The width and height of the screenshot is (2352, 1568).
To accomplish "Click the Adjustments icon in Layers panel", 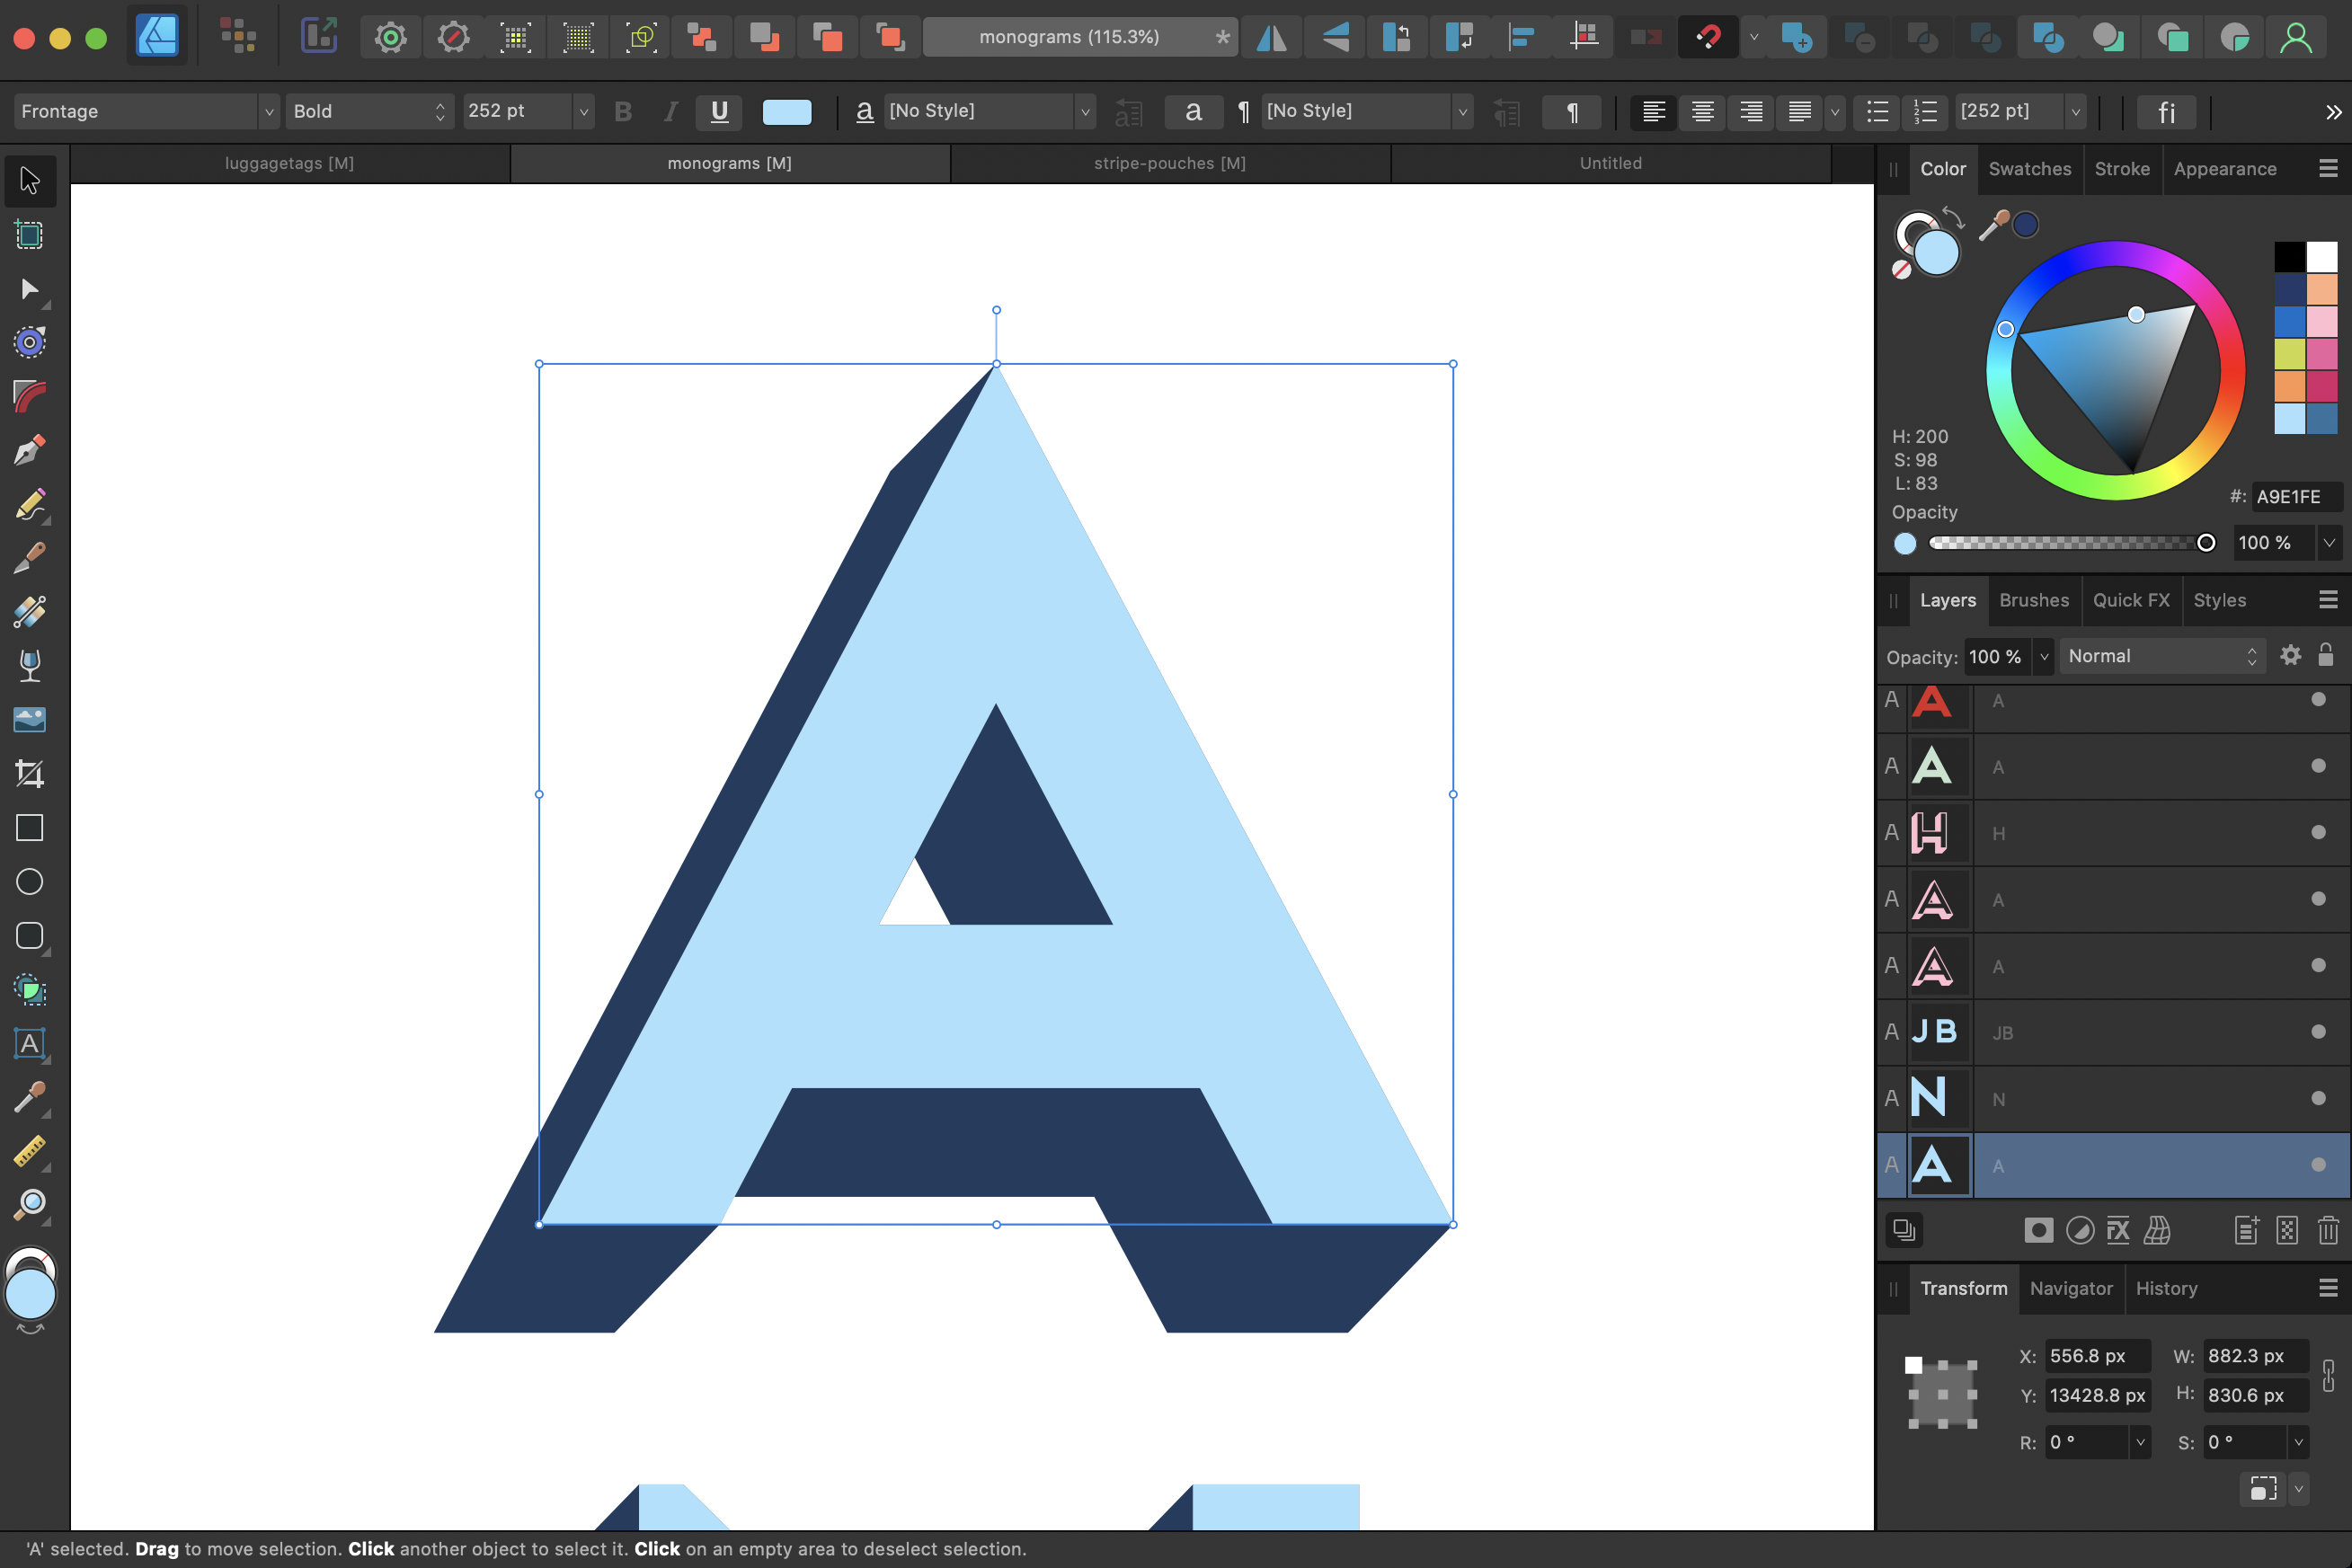I will (x=2080, y=1231).
